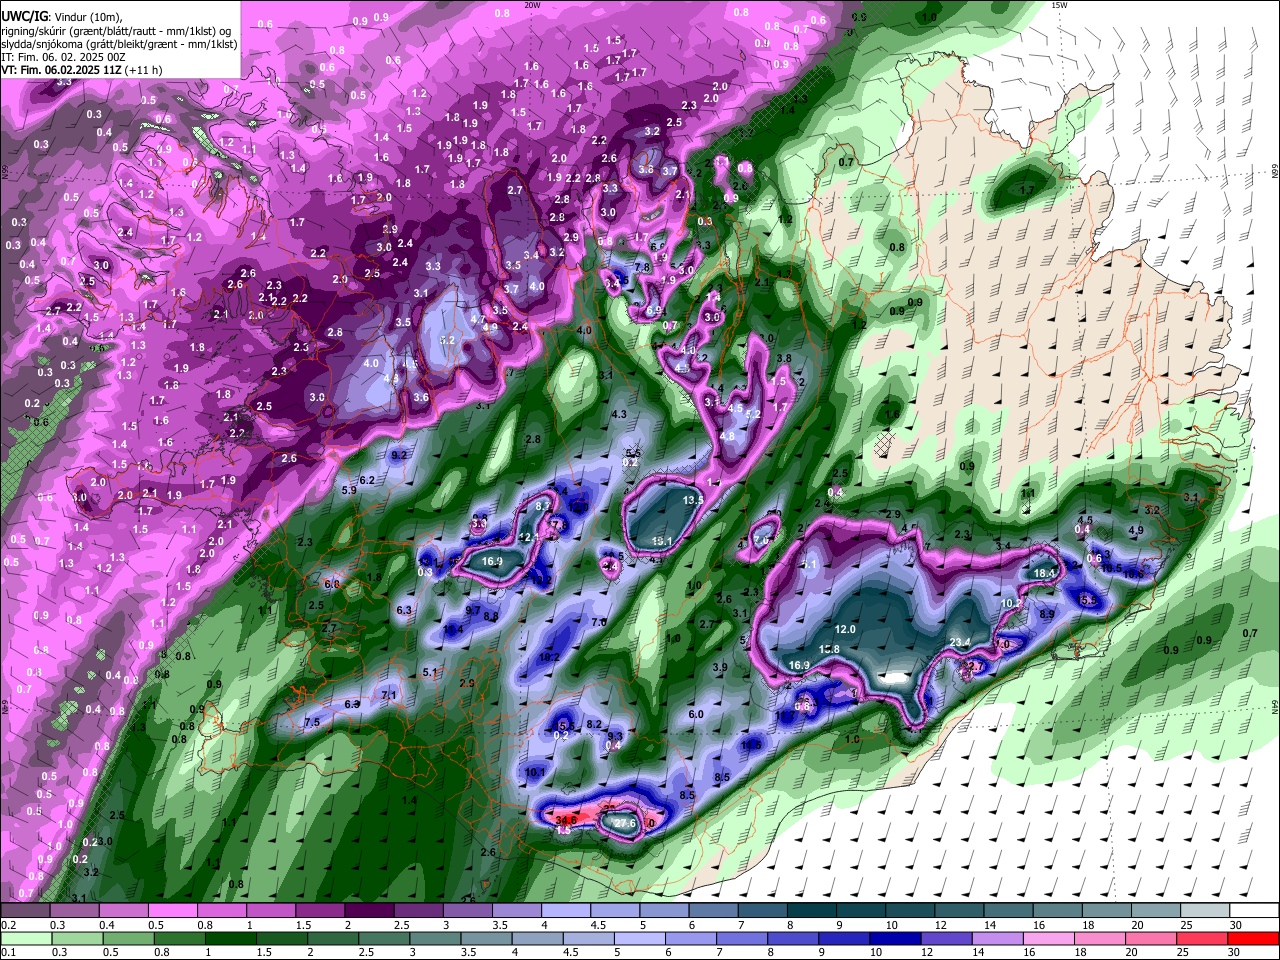1280x960 pixels.
Task: Click the 7.5 value near the southwest coast
Action: click(312, 722)
